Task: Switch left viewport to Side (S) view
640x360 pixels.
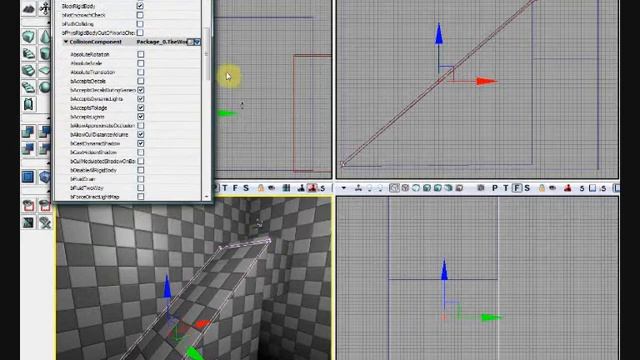Action: click(246, 188)
